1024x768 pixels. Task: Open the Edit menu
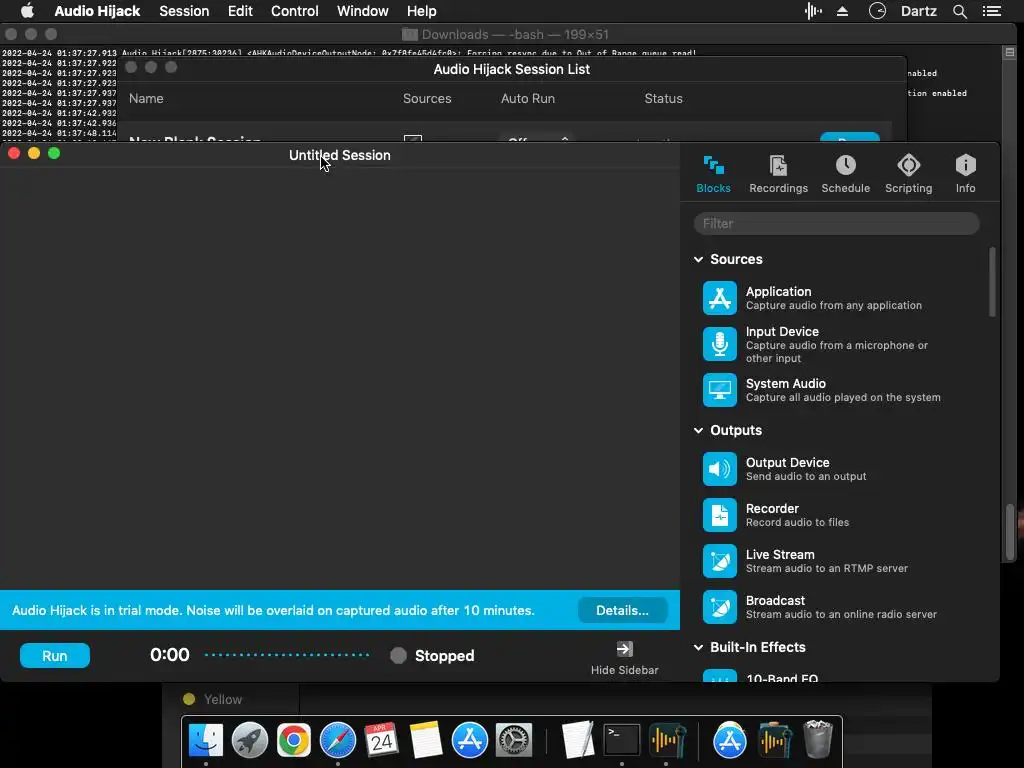click(x=240, y=11)
